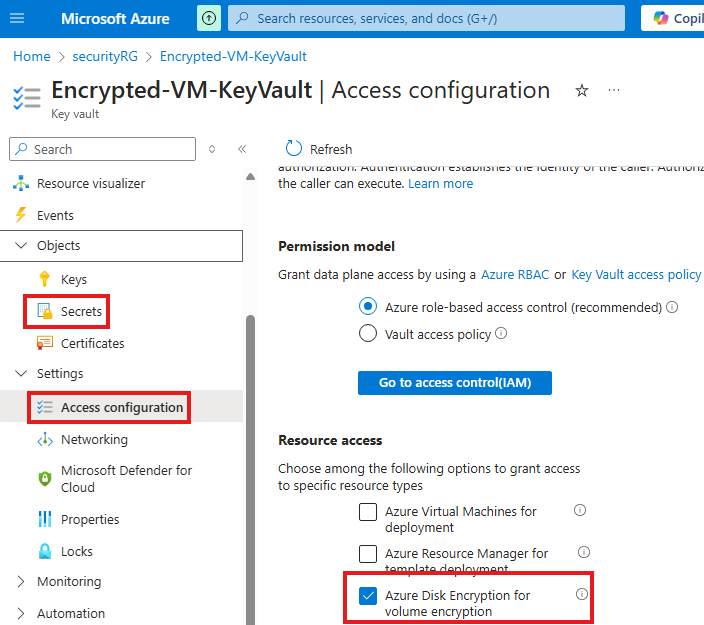Click the global search resources field
The width and height of the screenshot is (704, 625).
[426, 18]
